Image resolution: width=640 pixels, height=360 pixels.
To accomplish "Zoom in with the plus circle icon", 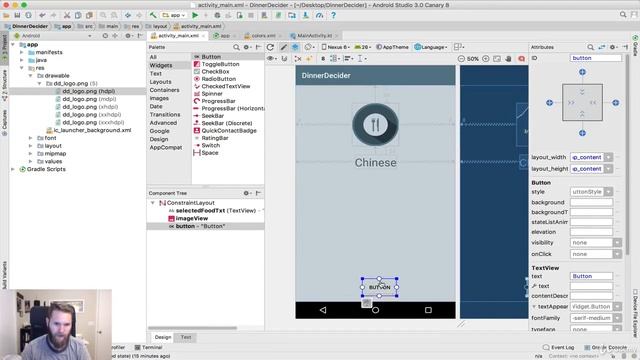I will 486,59.
